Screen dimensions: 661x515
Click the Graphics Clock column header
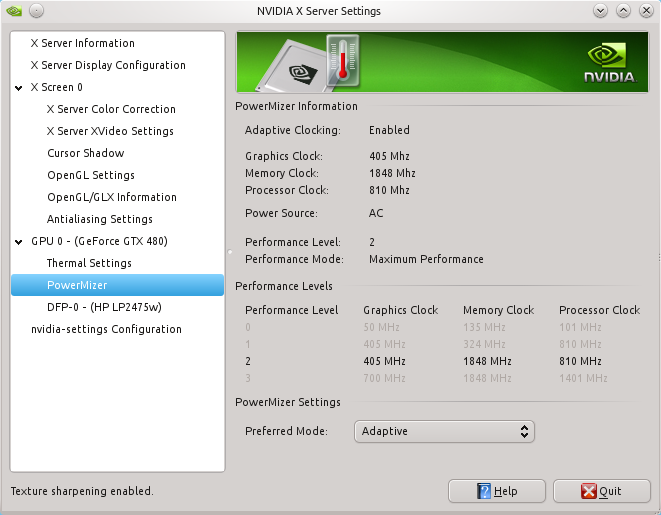click(400, 310)
